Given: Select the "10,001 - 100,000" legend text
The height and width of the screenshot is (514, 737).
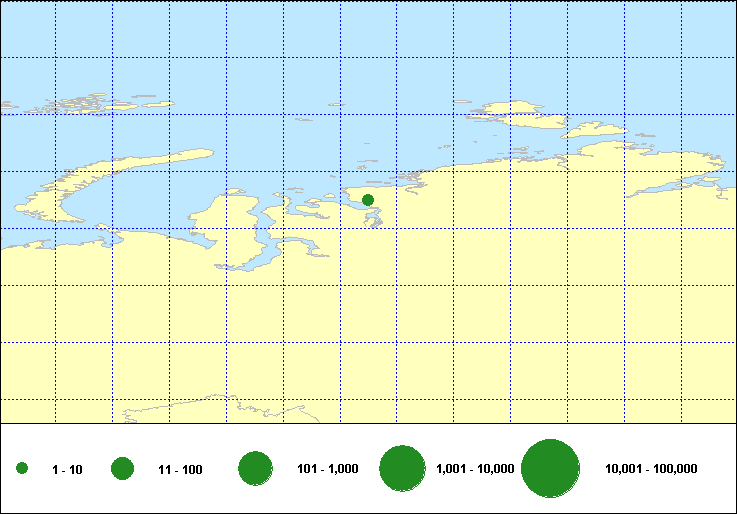Looking at the screenshot, I should pyautogui.click(x=651, y=469).
